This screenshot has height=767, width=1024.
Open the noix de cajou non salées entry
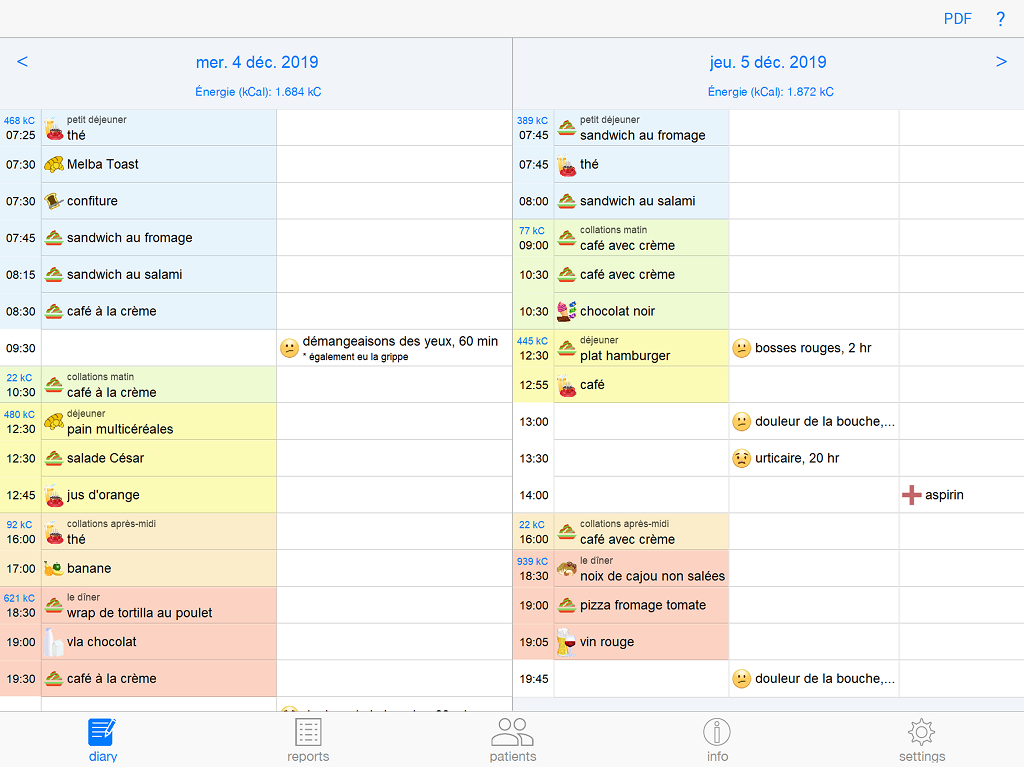(x=641, y=568)
